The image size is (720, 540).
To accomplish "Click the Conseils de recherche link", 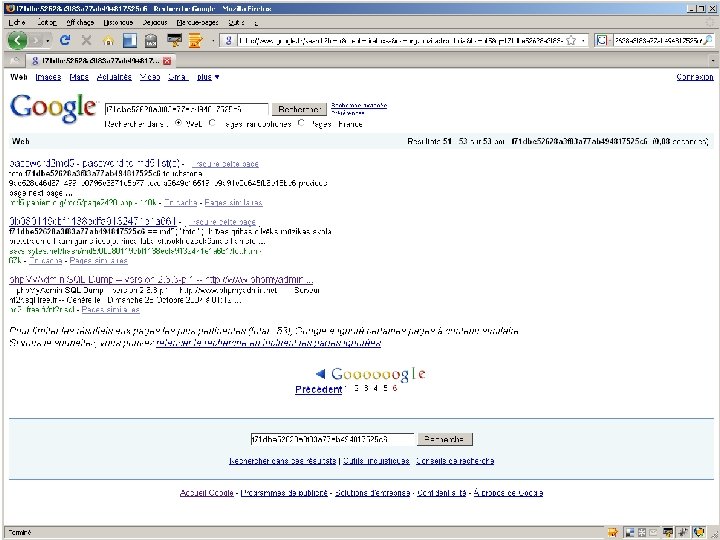I will [455, 461].
